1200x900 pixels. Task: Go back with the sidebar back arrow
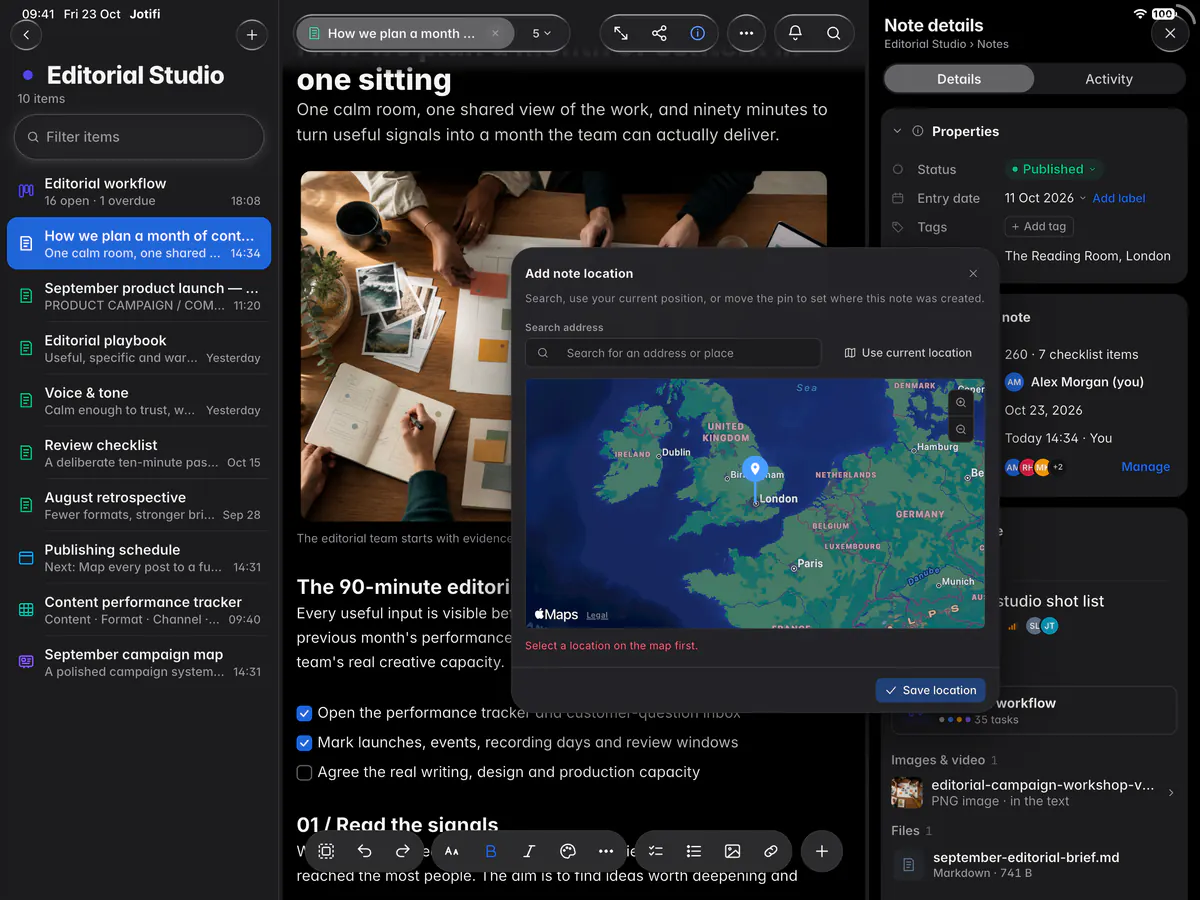(26, 35)
